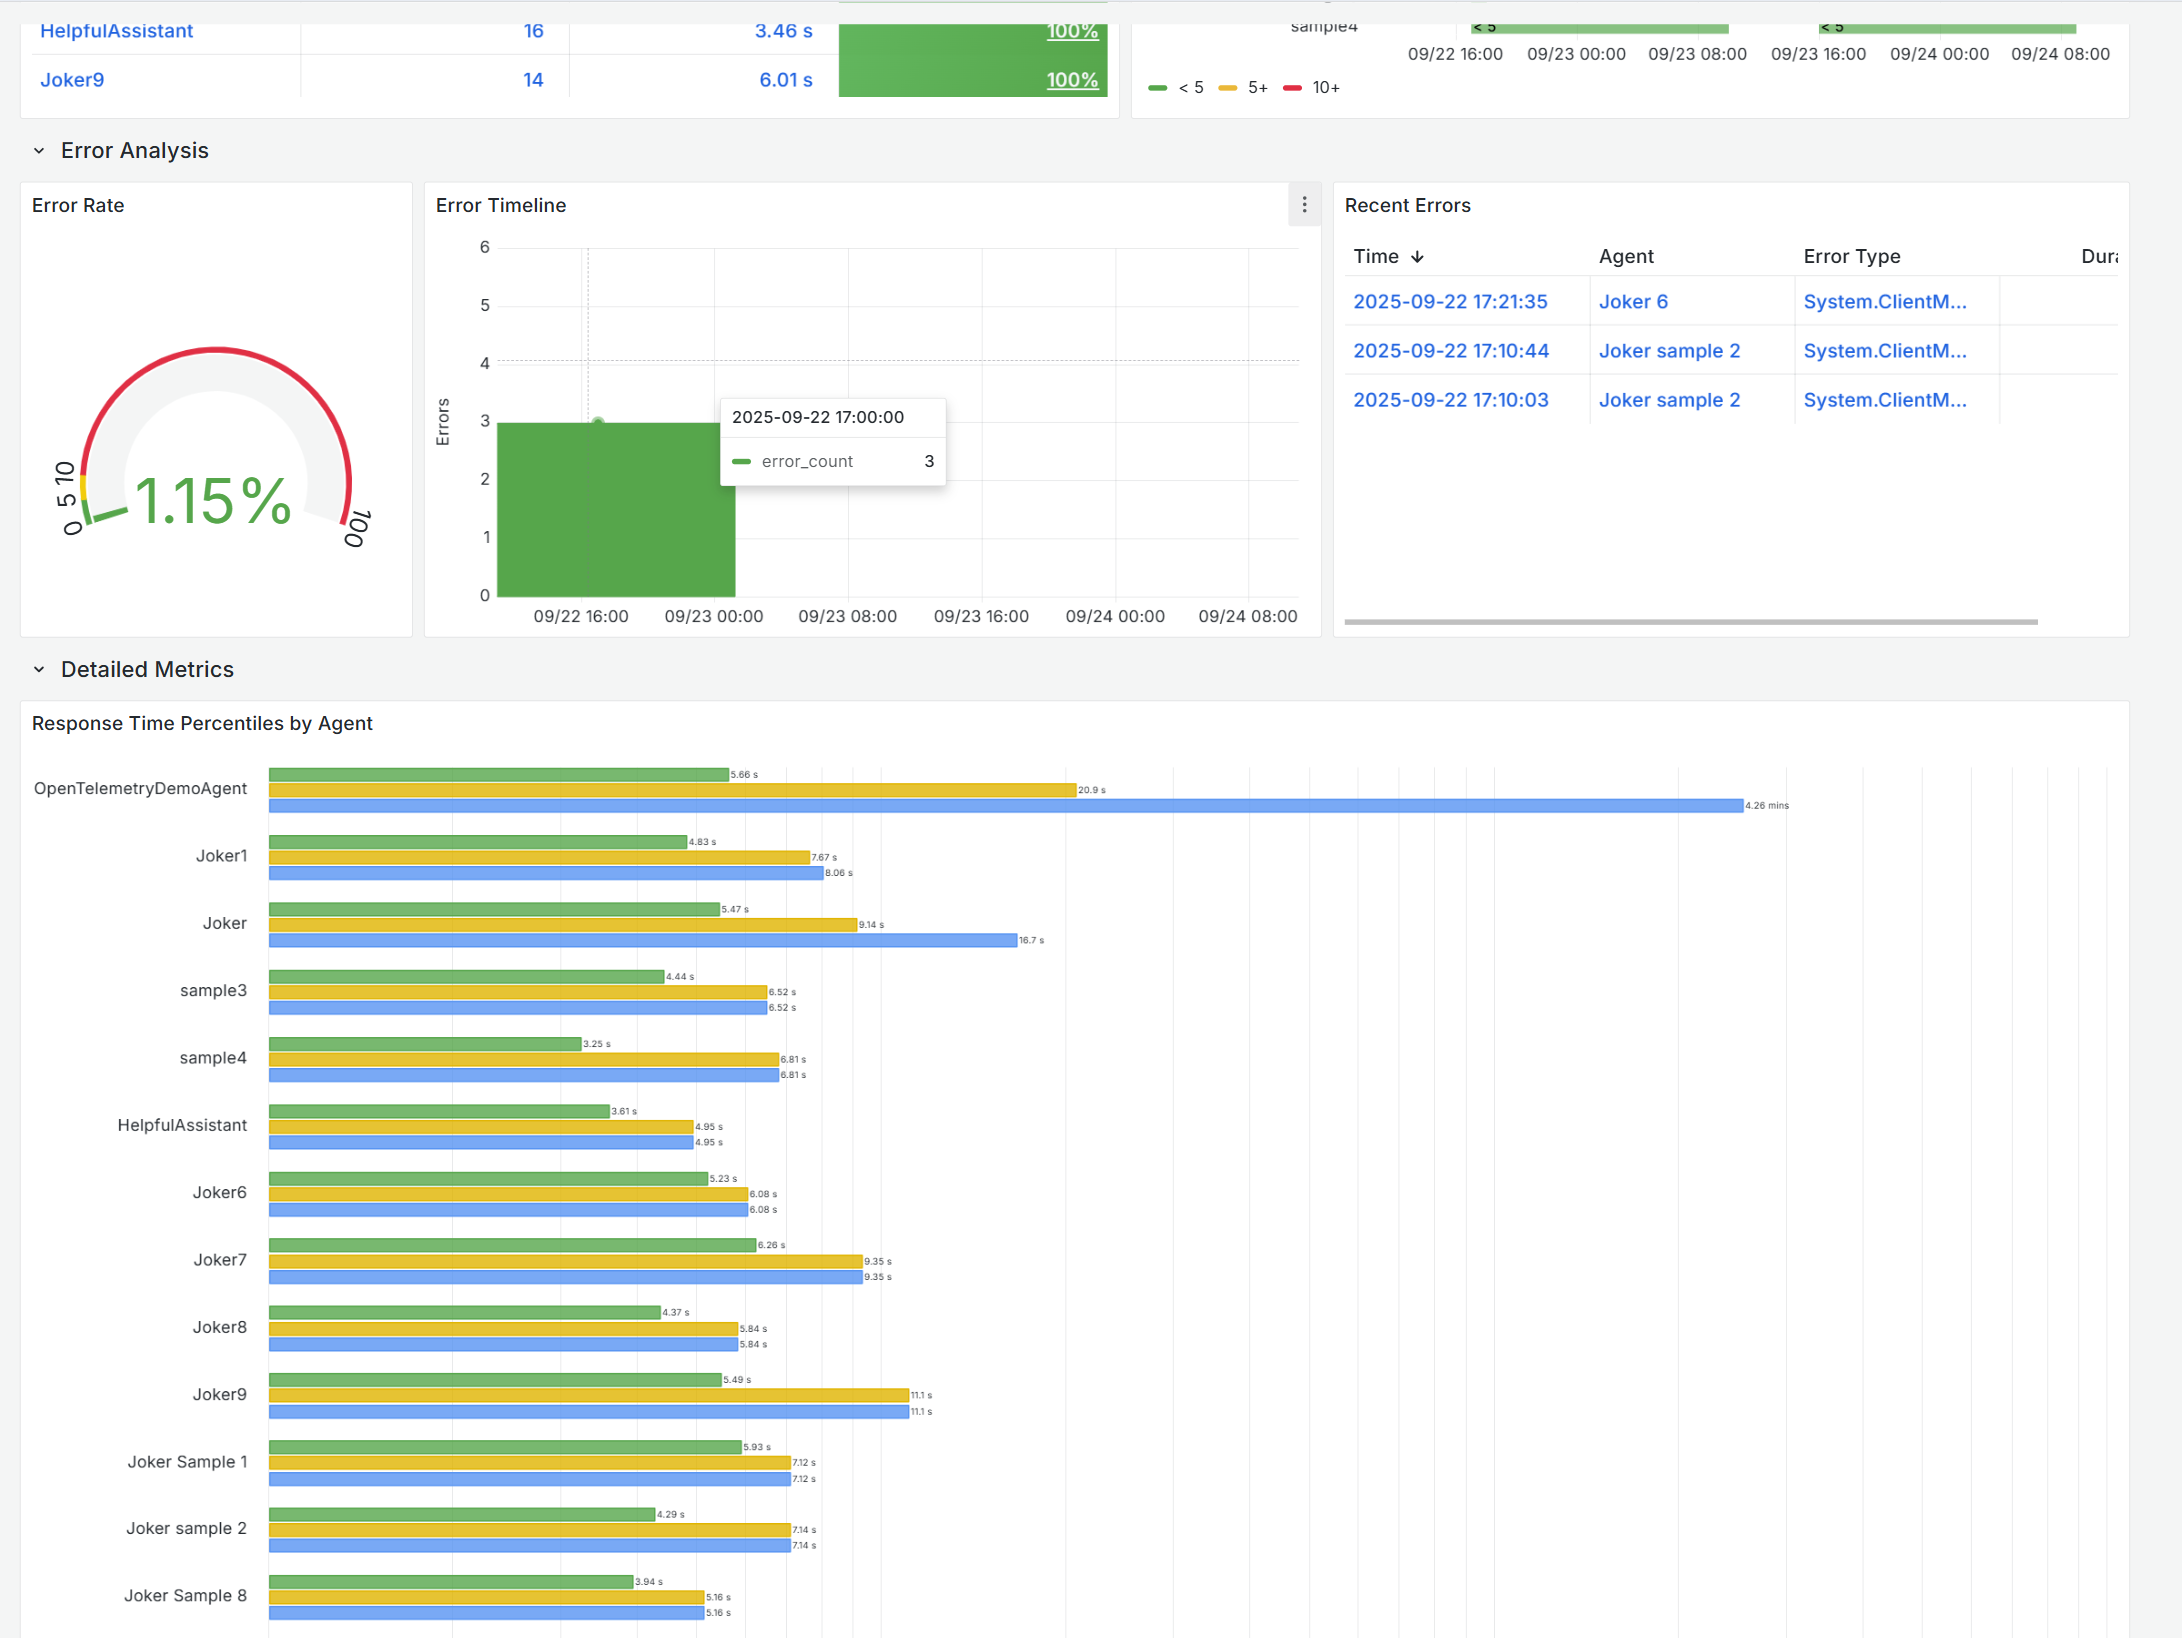Collapse the Detailed Metrics section chevron
2182x1638 pixels.
coord(39,670)
